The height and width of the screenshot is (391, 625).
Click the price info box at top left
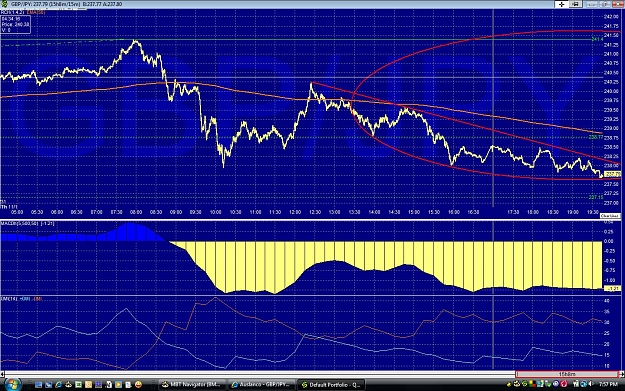pos(15,24)
